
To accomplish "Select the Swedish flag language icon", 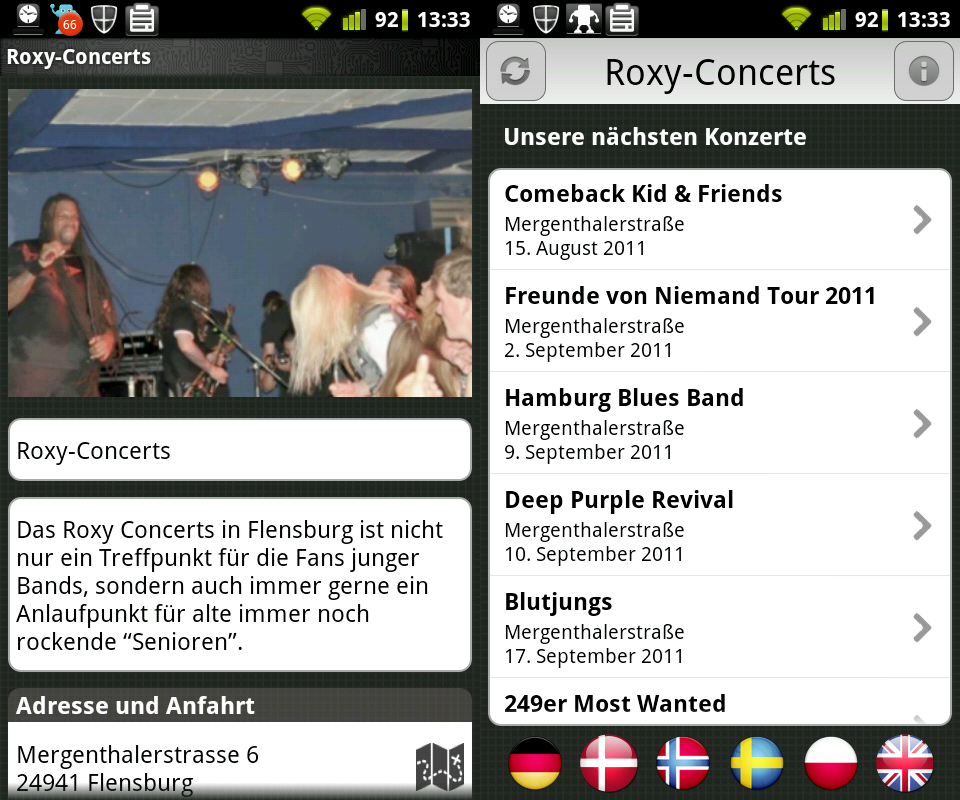I will [x=757, y=763].
